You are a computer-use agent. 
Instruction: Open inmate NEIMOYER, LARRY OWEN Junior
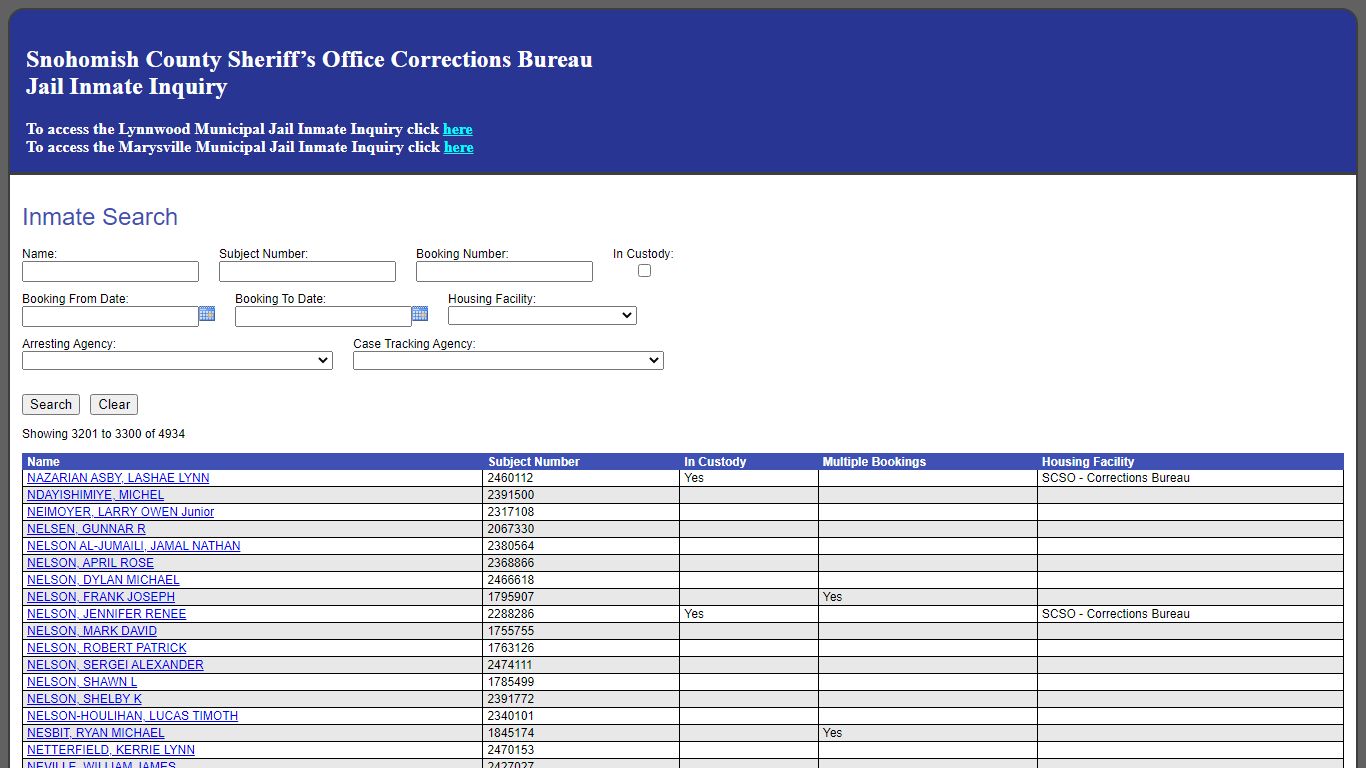(120, 512)
